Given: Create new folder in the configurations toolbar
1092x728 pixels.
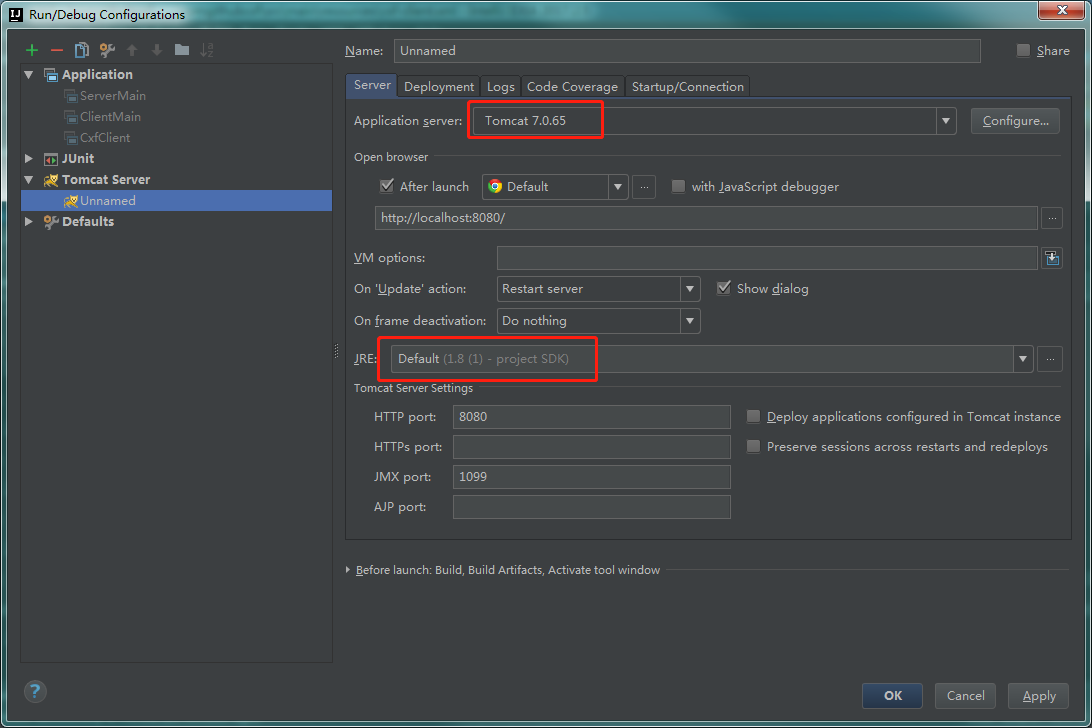Looking at the screenshot, I should pos(182,49).
